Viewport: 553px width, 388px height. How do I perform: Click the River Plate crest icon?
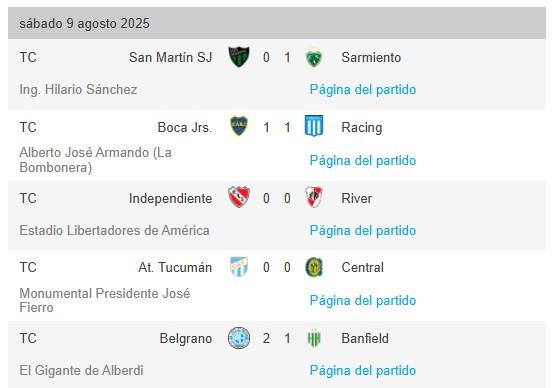[314, 197]
